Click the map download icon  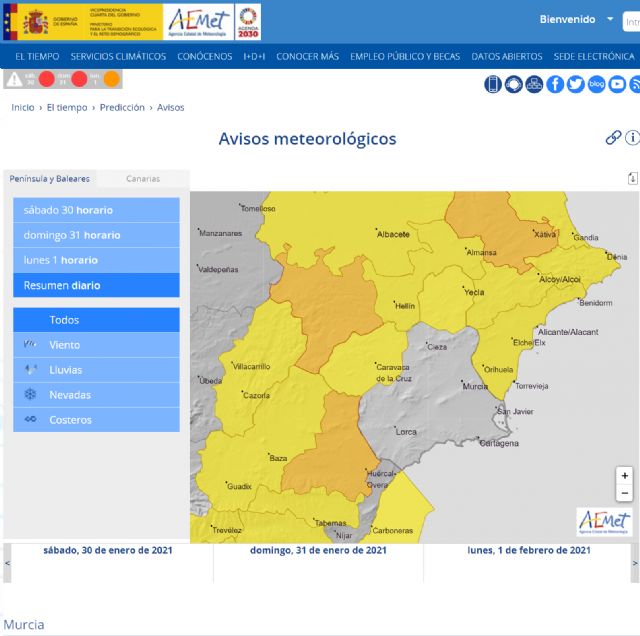point(632,178)
